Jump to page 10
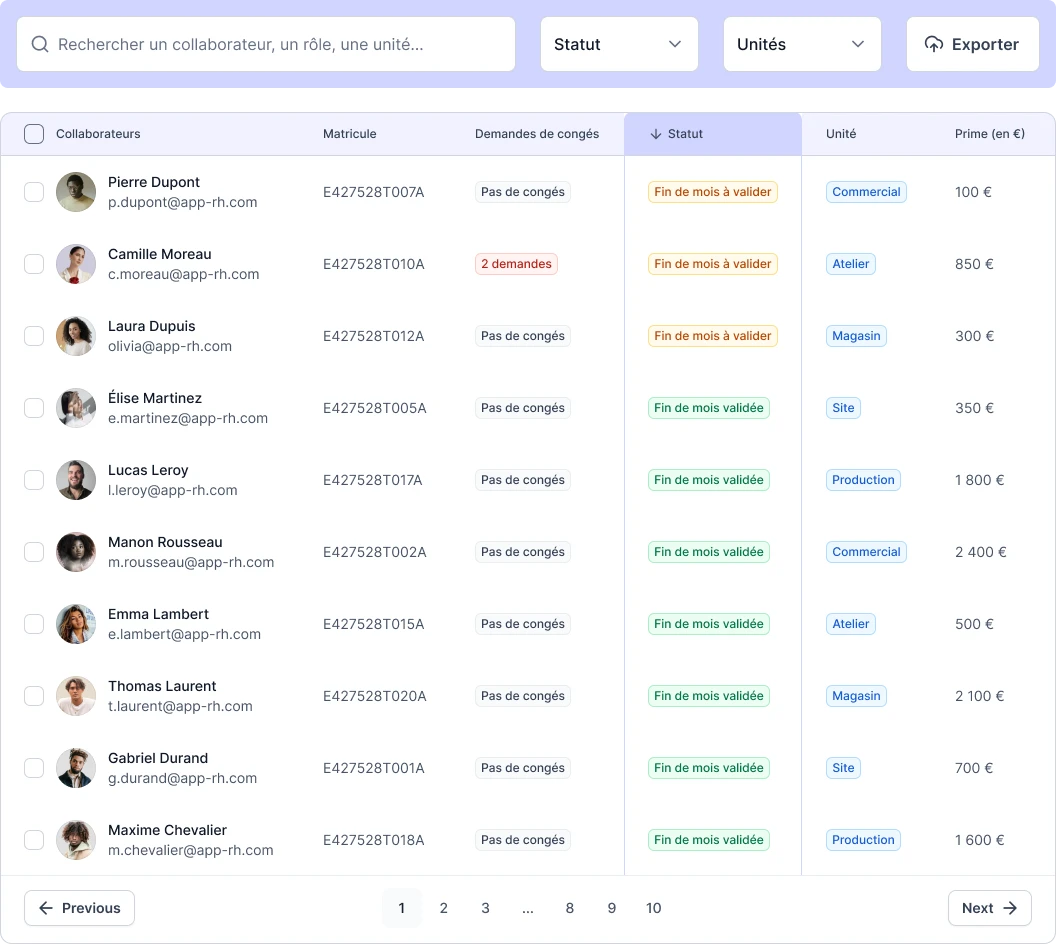The height and width of the screenshot is (944, 1056). tap(653, 908)
